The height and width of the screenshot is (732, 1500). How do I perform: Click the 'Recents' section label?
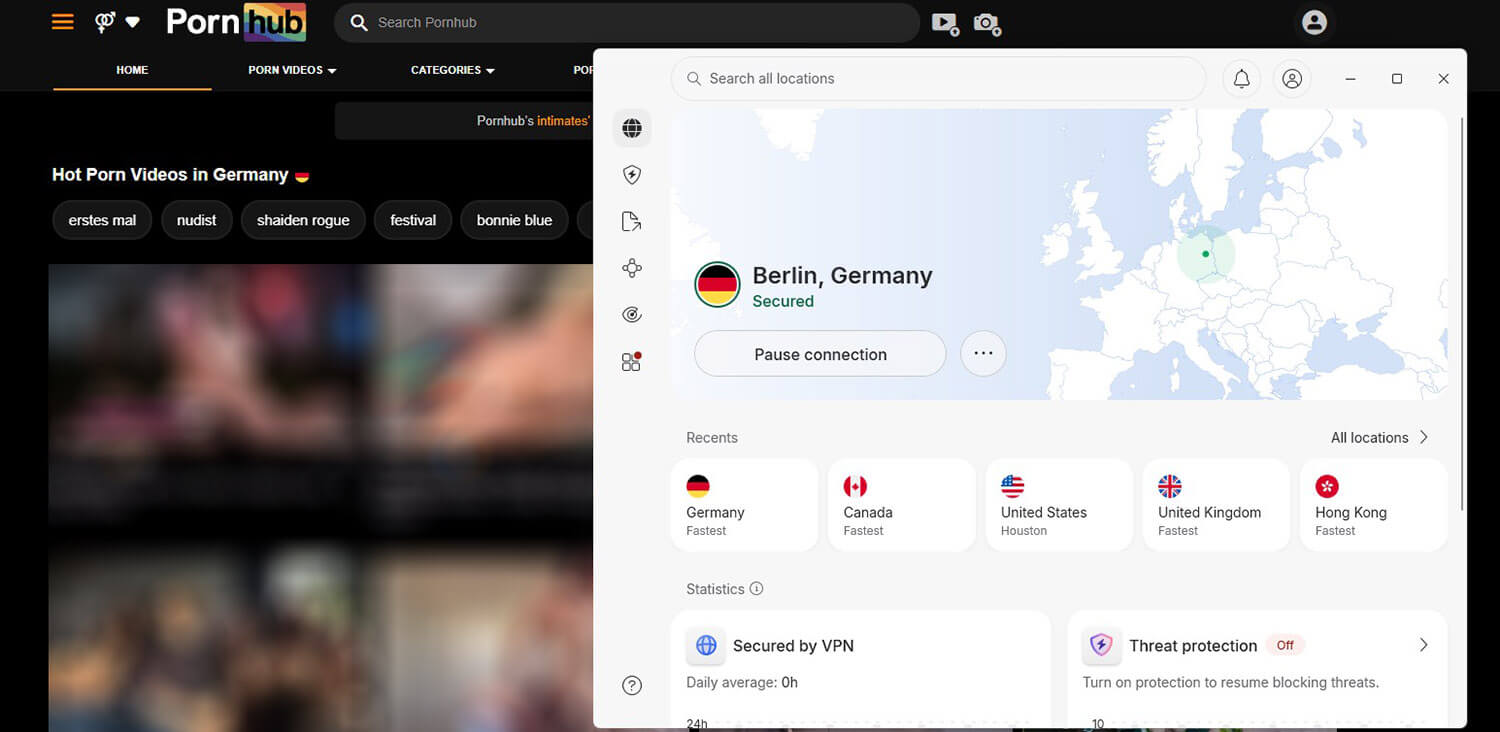pyautogui.click(x=712, y=437)
